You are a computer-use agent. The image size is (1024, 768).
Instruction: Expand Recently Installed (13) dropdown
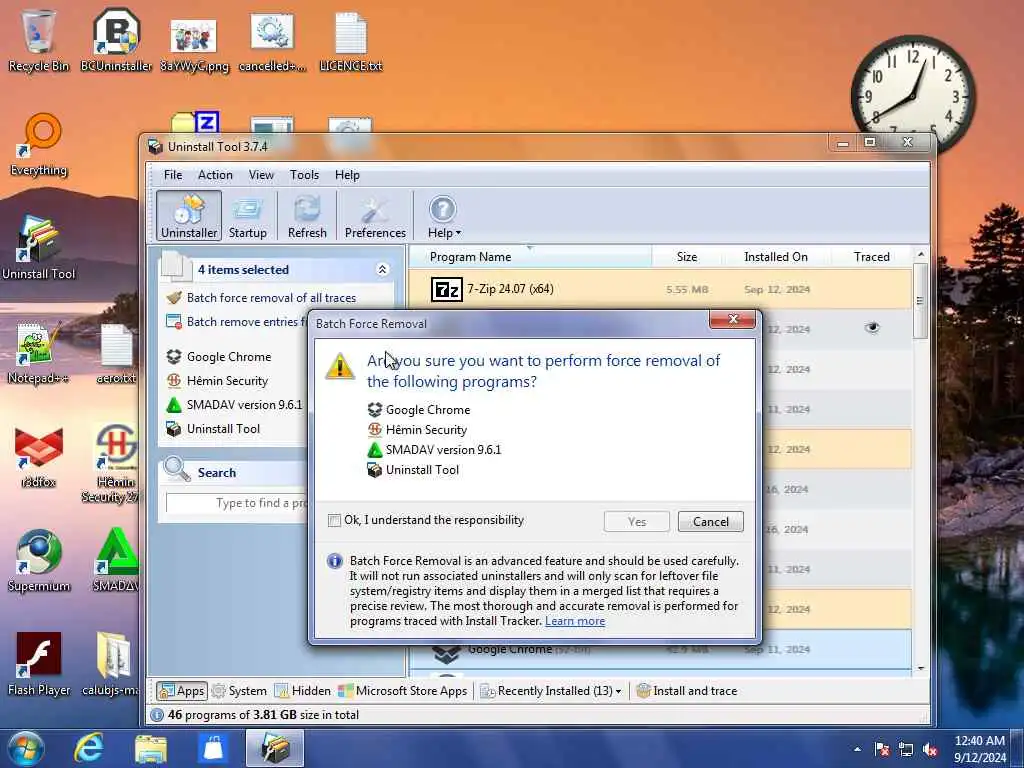(x=551, y=691)
